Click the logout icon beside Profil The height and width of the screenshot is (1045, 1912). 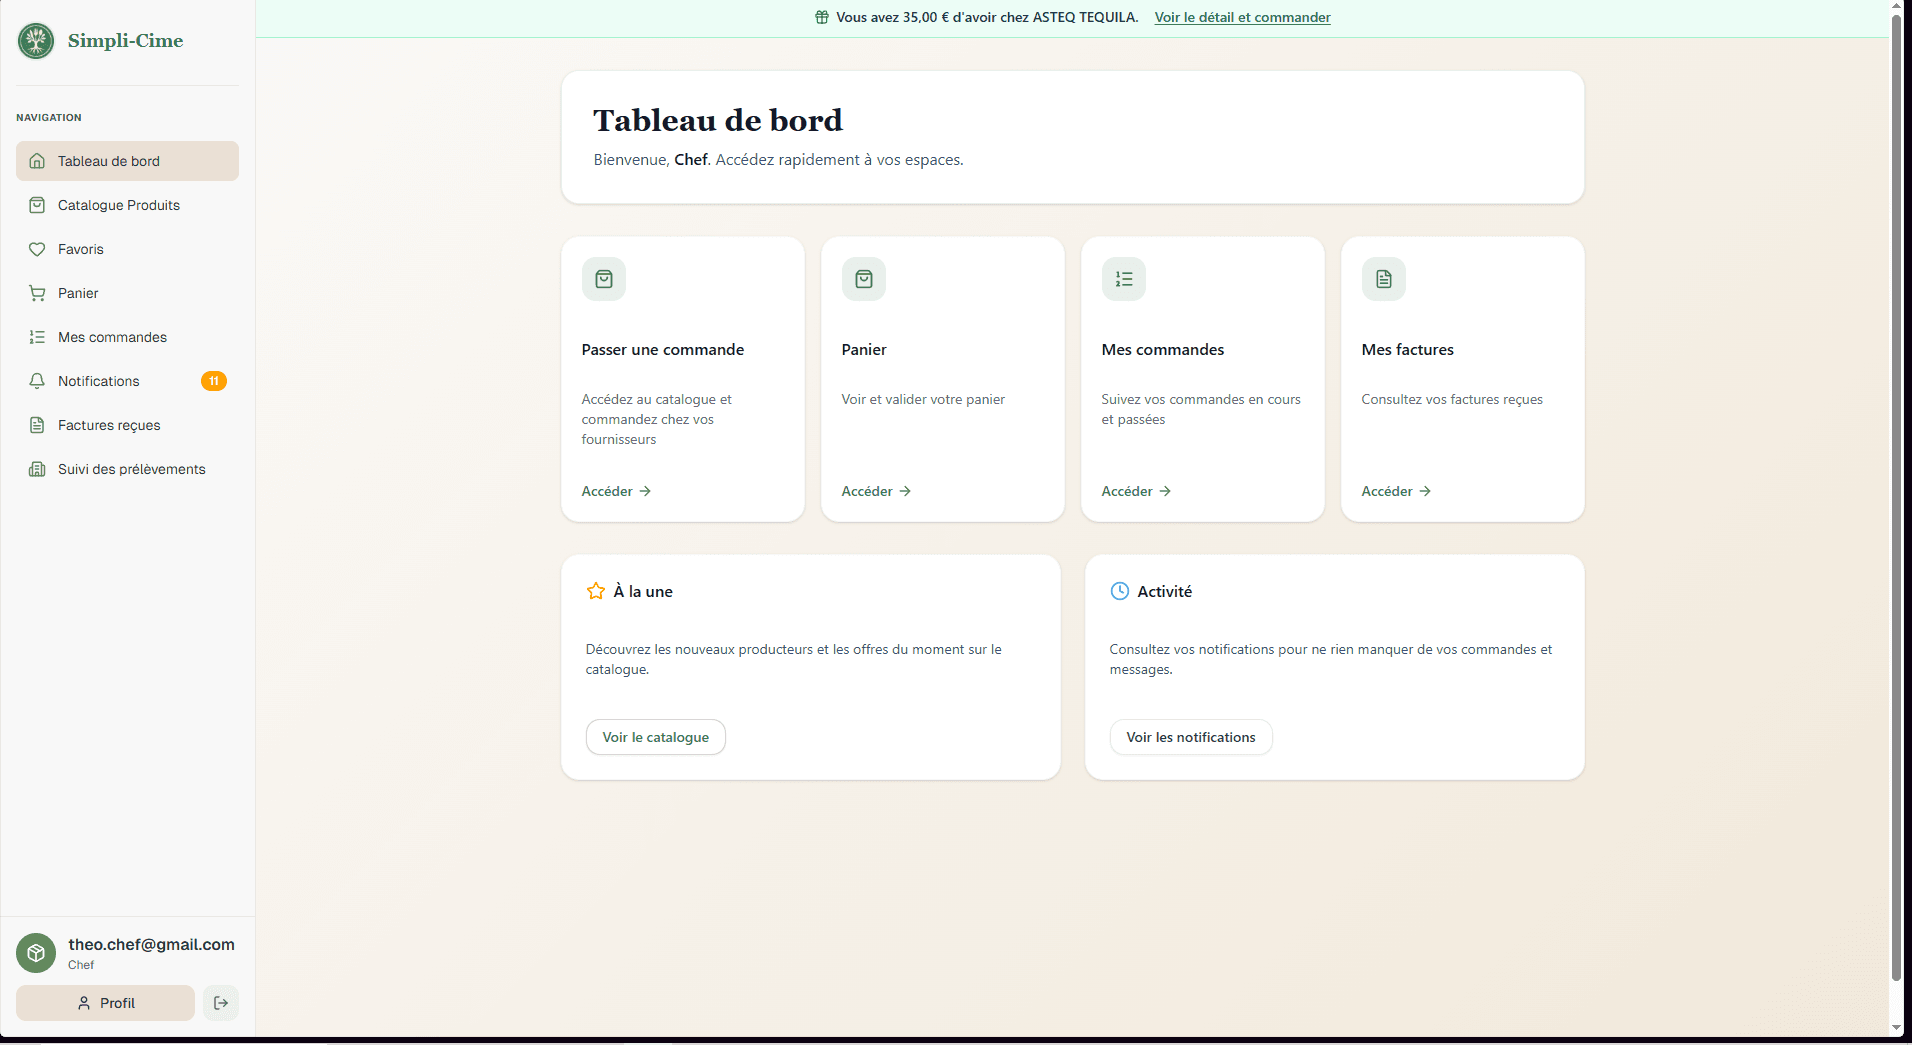click(x=221, y=1003)
